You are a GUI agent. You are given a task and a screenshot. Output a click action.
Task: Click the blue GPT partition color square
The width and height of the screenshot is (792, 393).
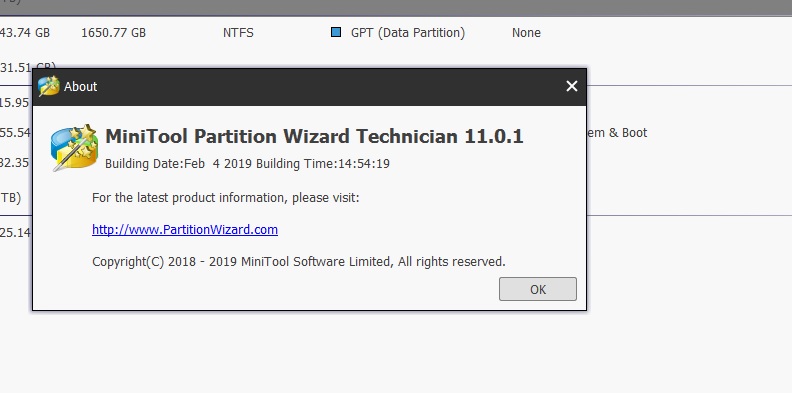[336, 32]
